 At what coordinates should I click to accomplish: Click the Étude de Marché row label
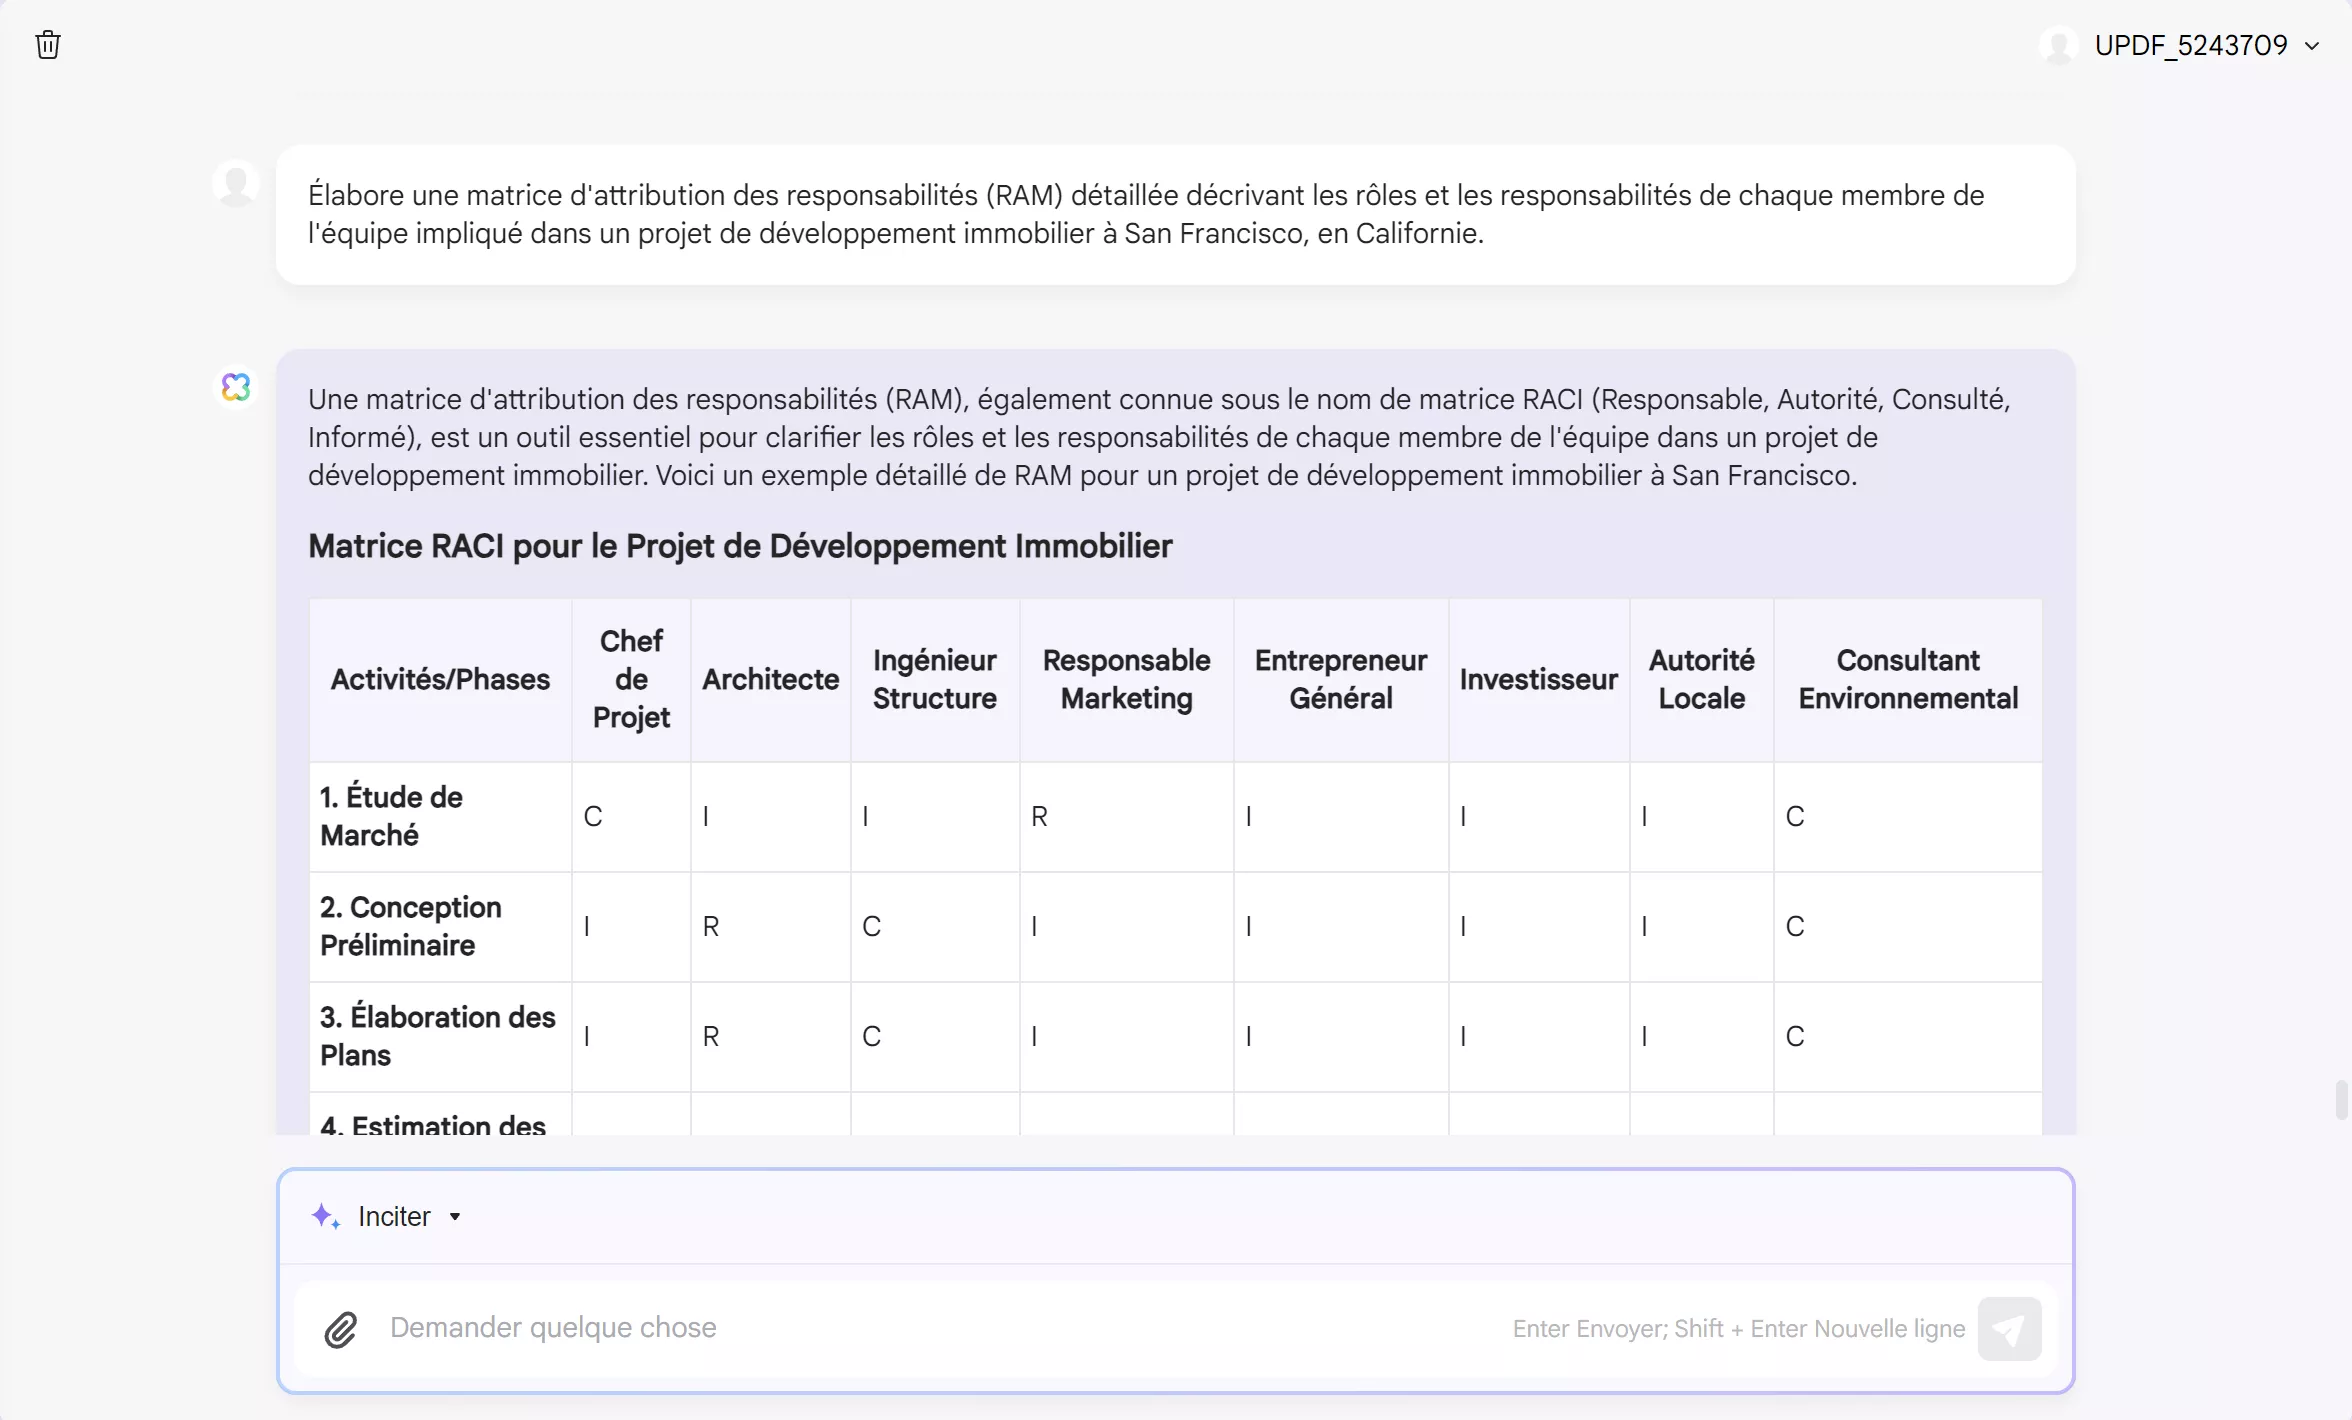[x=391, y=816]
